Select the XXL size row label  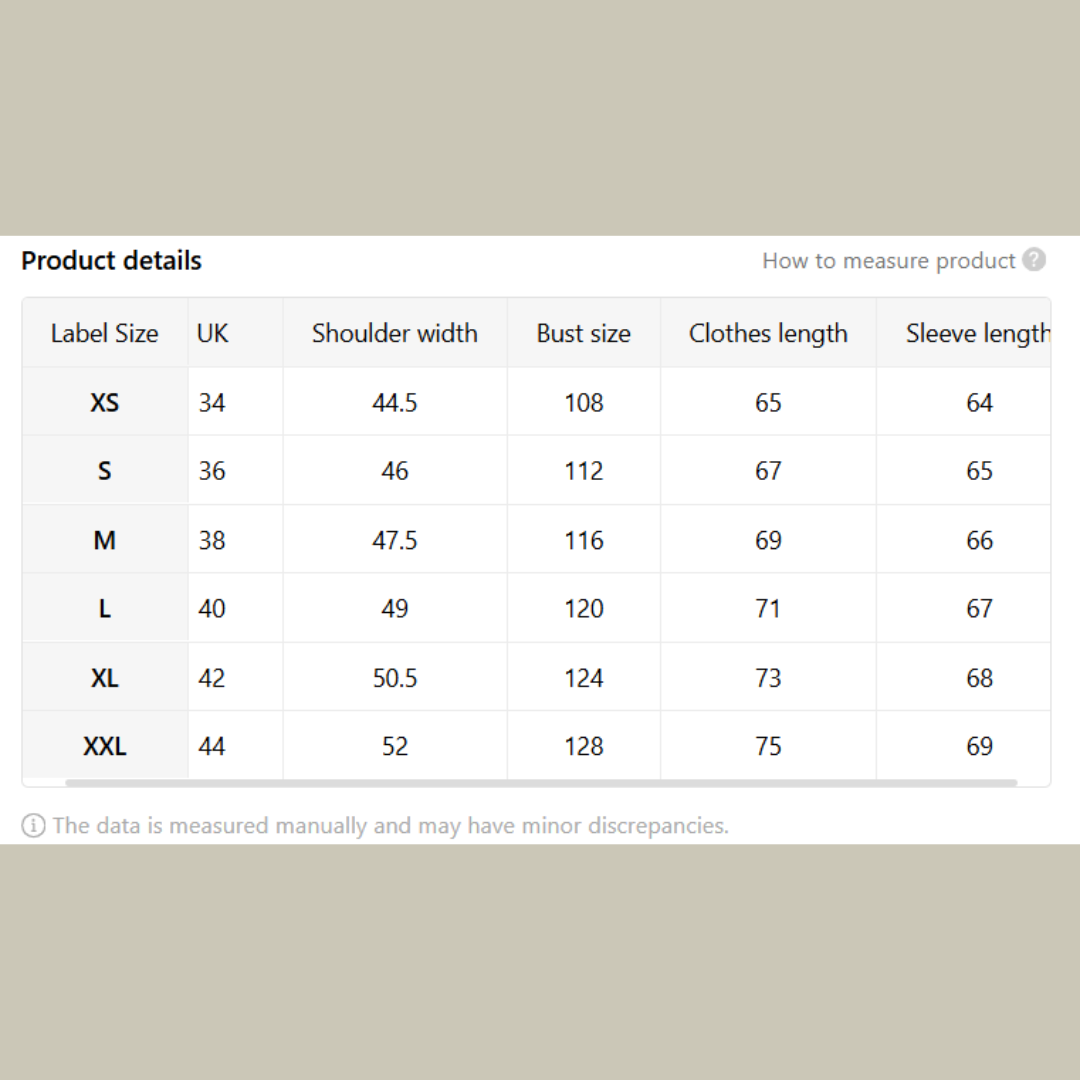[105, 746]
